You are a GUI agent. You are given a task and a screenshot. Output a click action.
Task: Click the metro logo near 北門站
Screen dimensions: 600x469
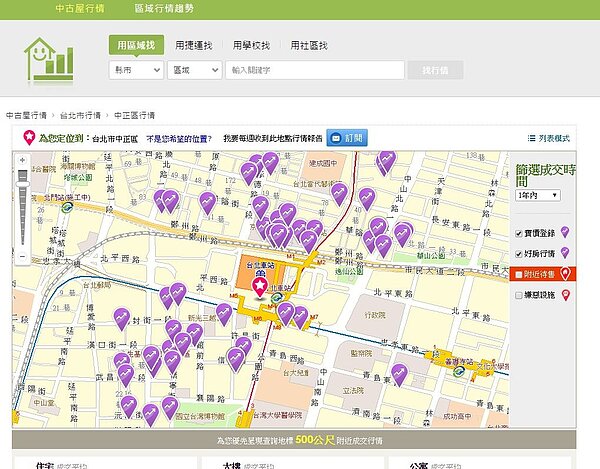click(x=68, y=207)
